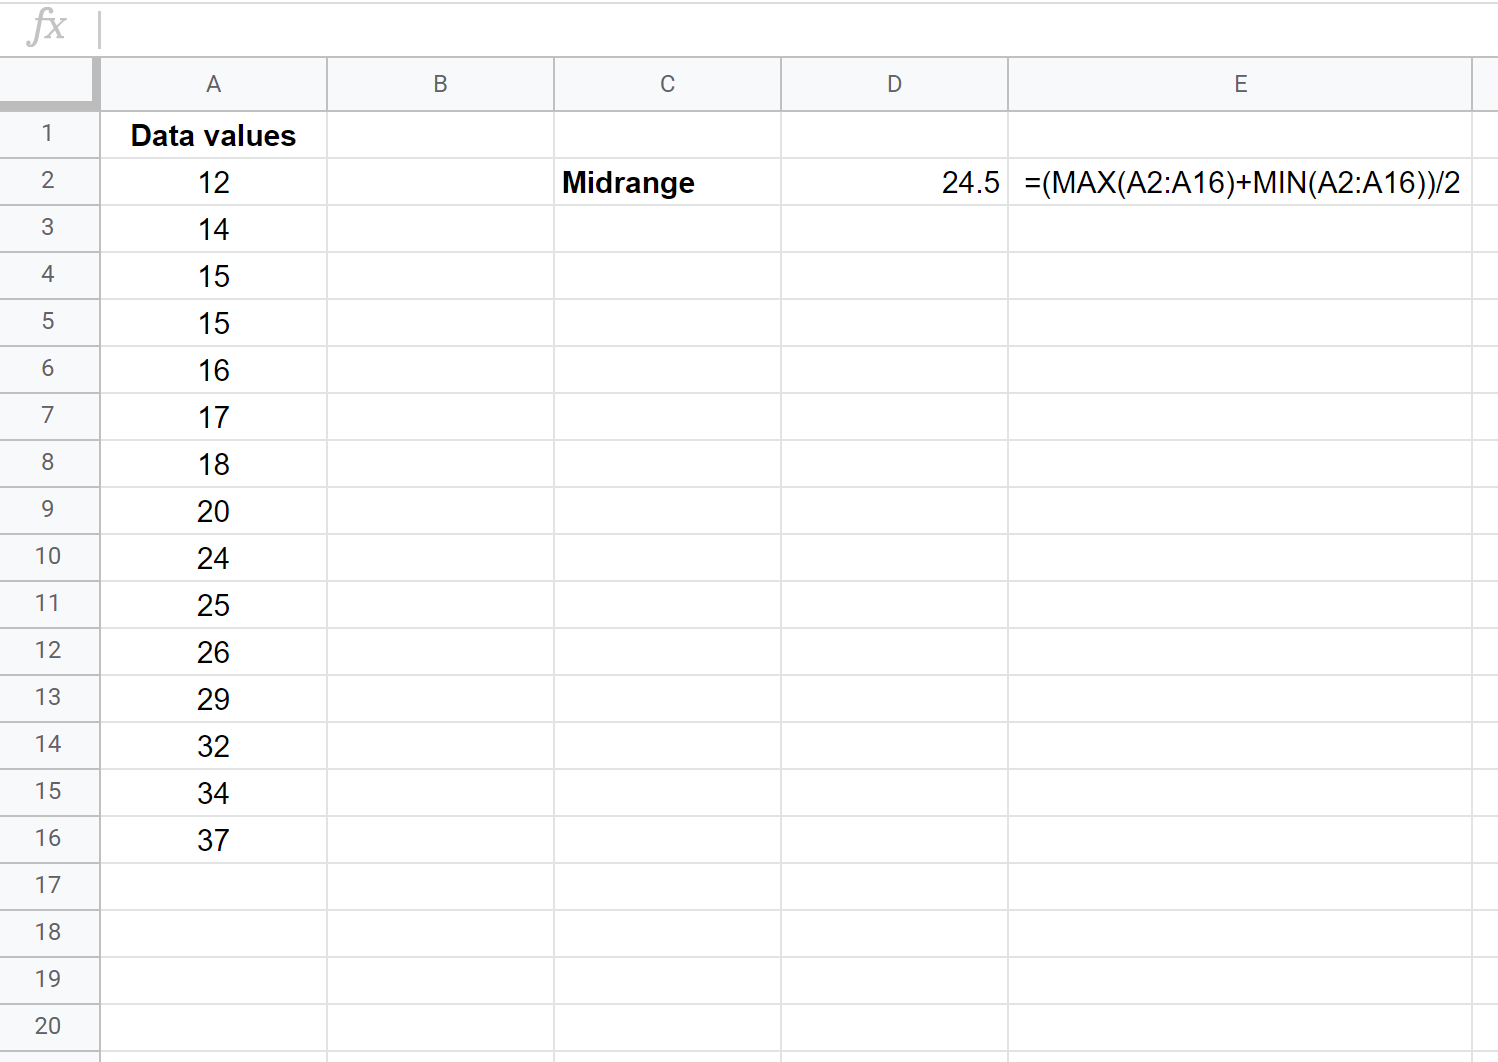This screenshot has height=1062, width=1498.
Task: Select row 13 header
Action: coord(48,698)
